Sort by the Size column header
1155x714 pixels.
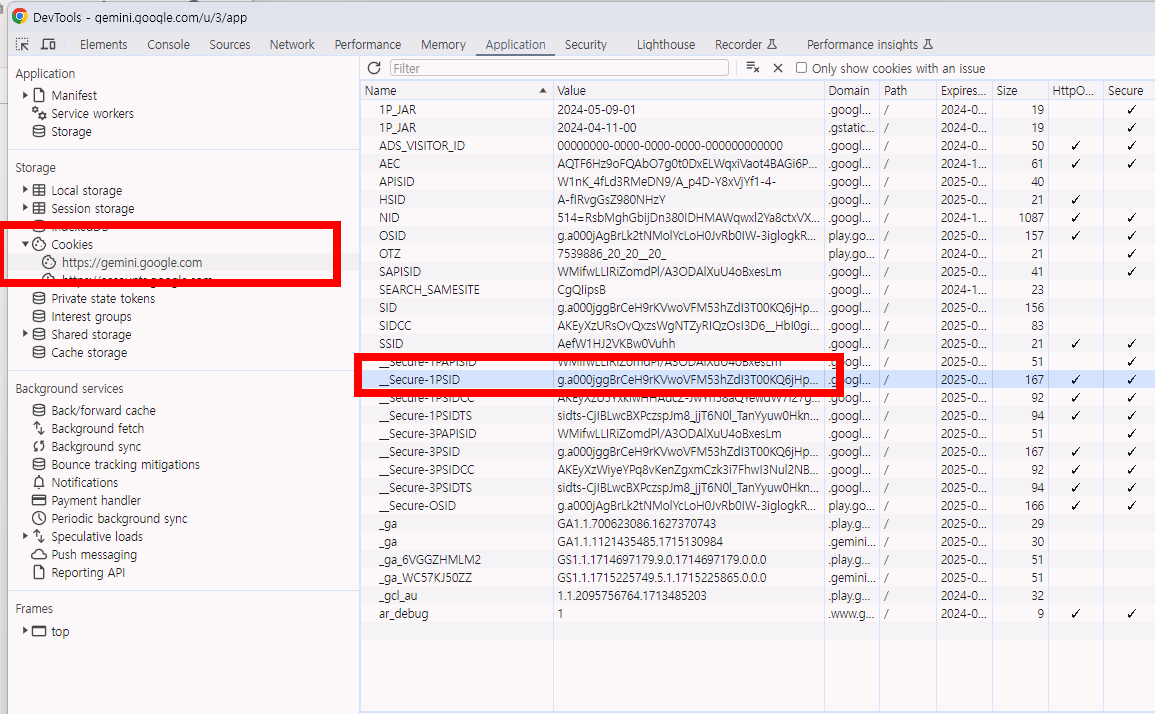click(1020, 91)
